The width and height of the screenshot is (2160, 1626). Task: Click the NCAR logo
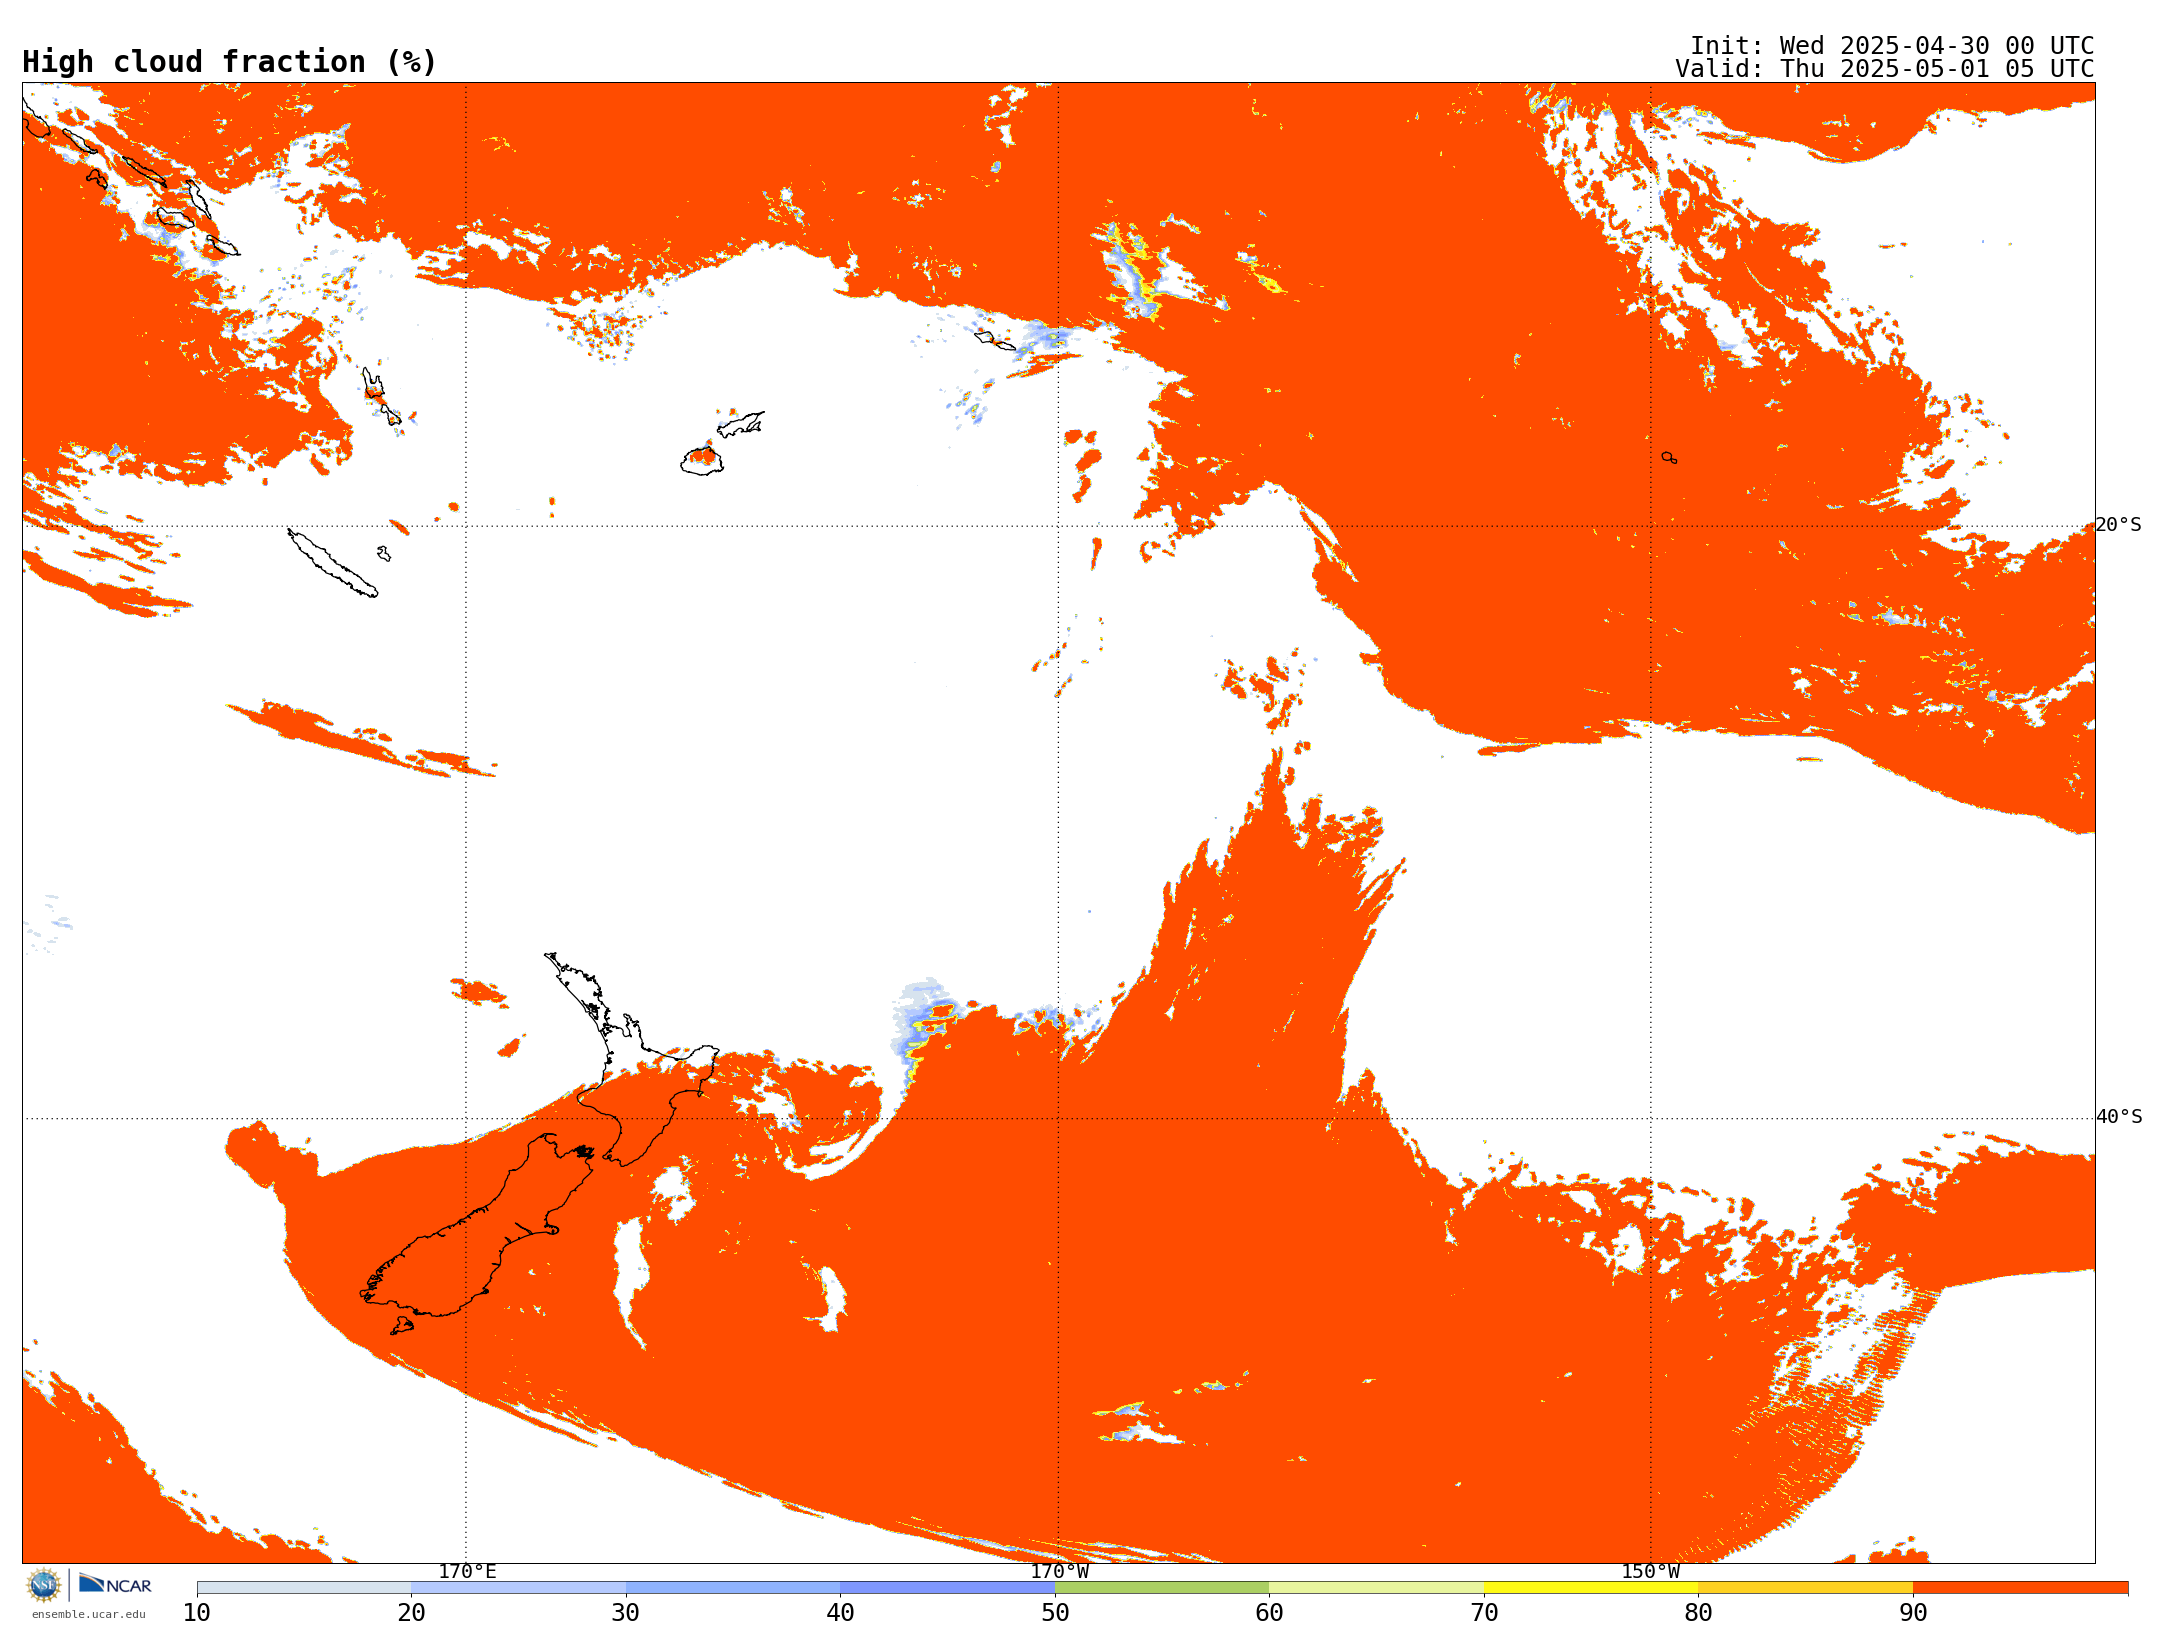[x=115, y=1584]
